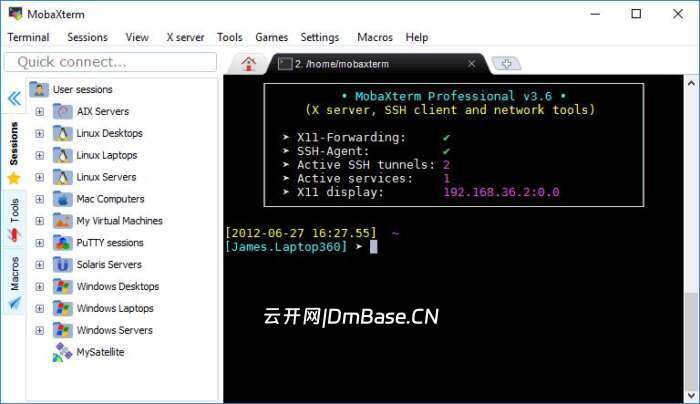Click the AIX Servers folder icon

tap(62, 111)
